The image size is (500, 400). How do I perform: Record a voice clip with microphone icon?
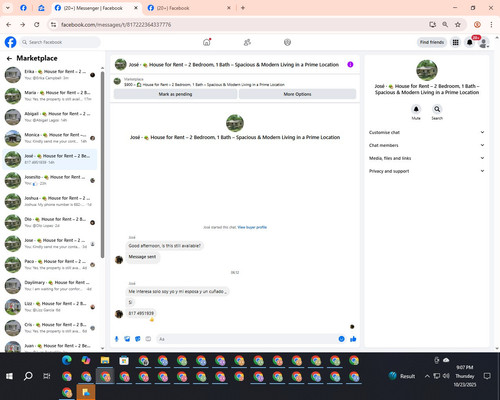(x=116, y=339)
